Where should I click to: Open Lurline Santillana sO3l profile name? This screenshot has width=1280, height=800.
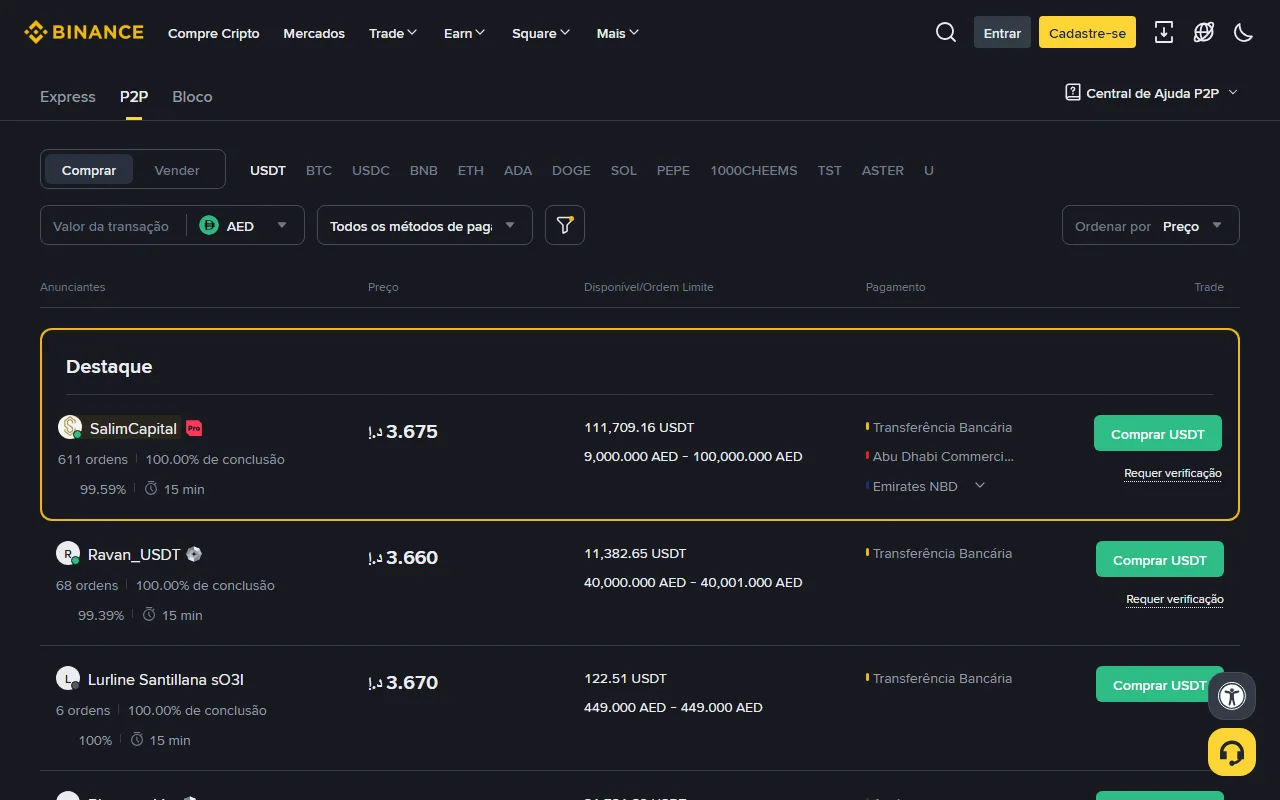click(x=166, y=680)
